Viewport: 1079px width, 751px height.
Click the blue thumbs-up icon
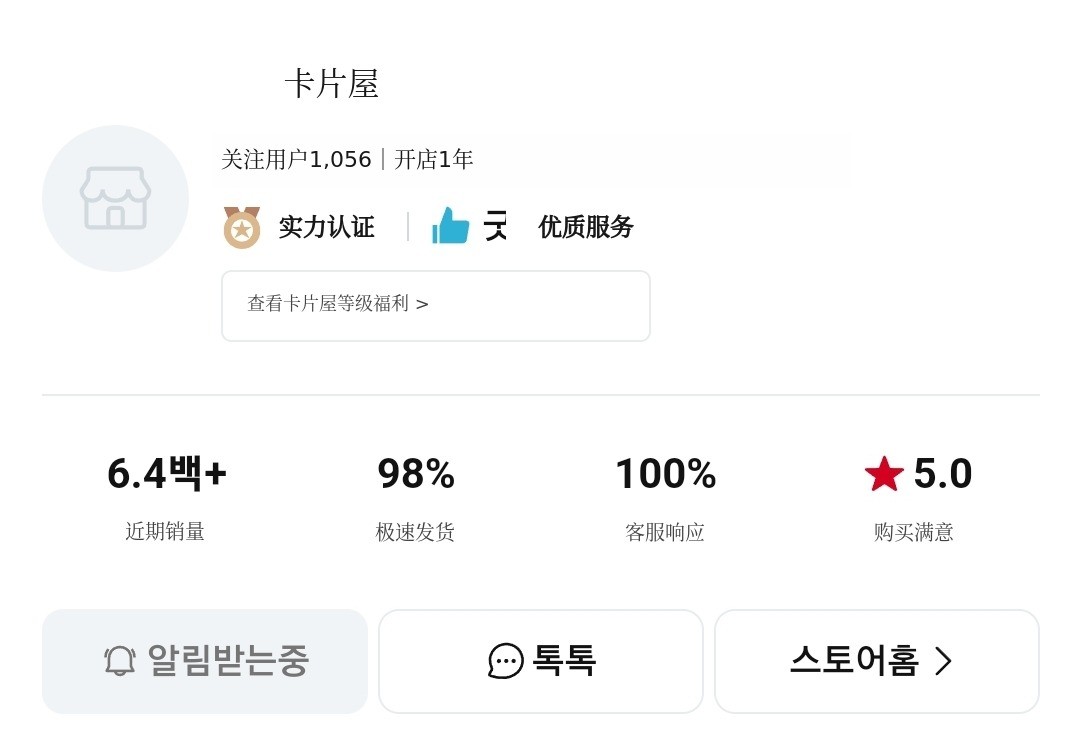pos(450,226)
